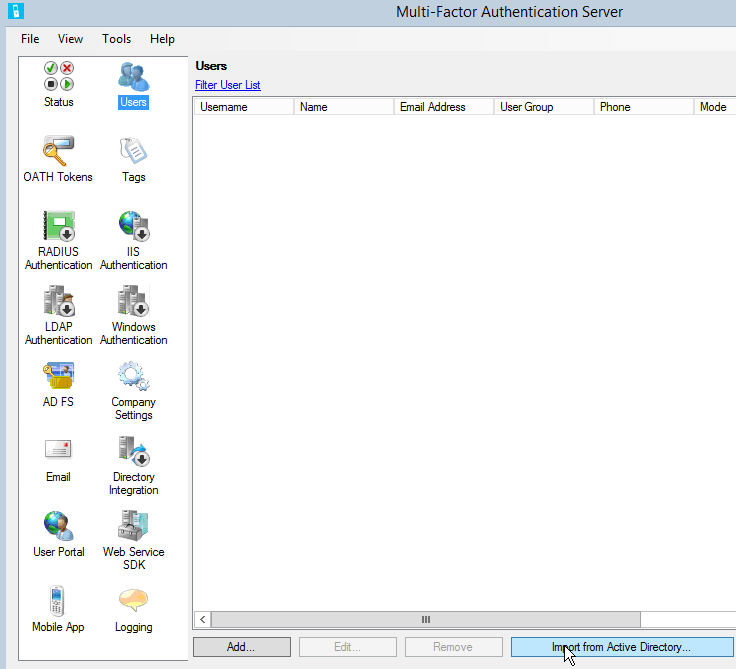Image resolution: width=736 pixels, height=669 pixels.
Task: Open LDAP Authentication settings
Action: [x=58, y=302]
